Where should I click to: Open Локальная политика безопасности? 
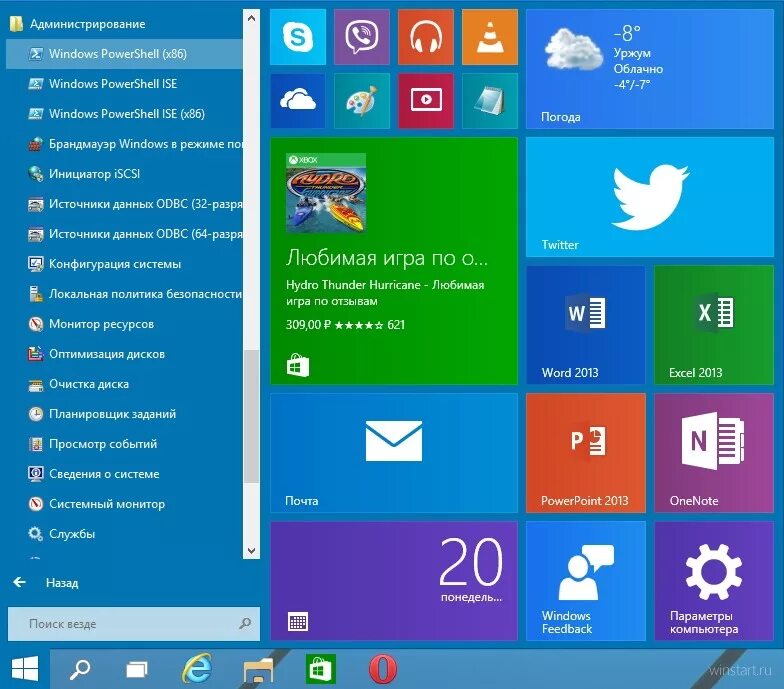pyautogui.click(x=124, y=294)
